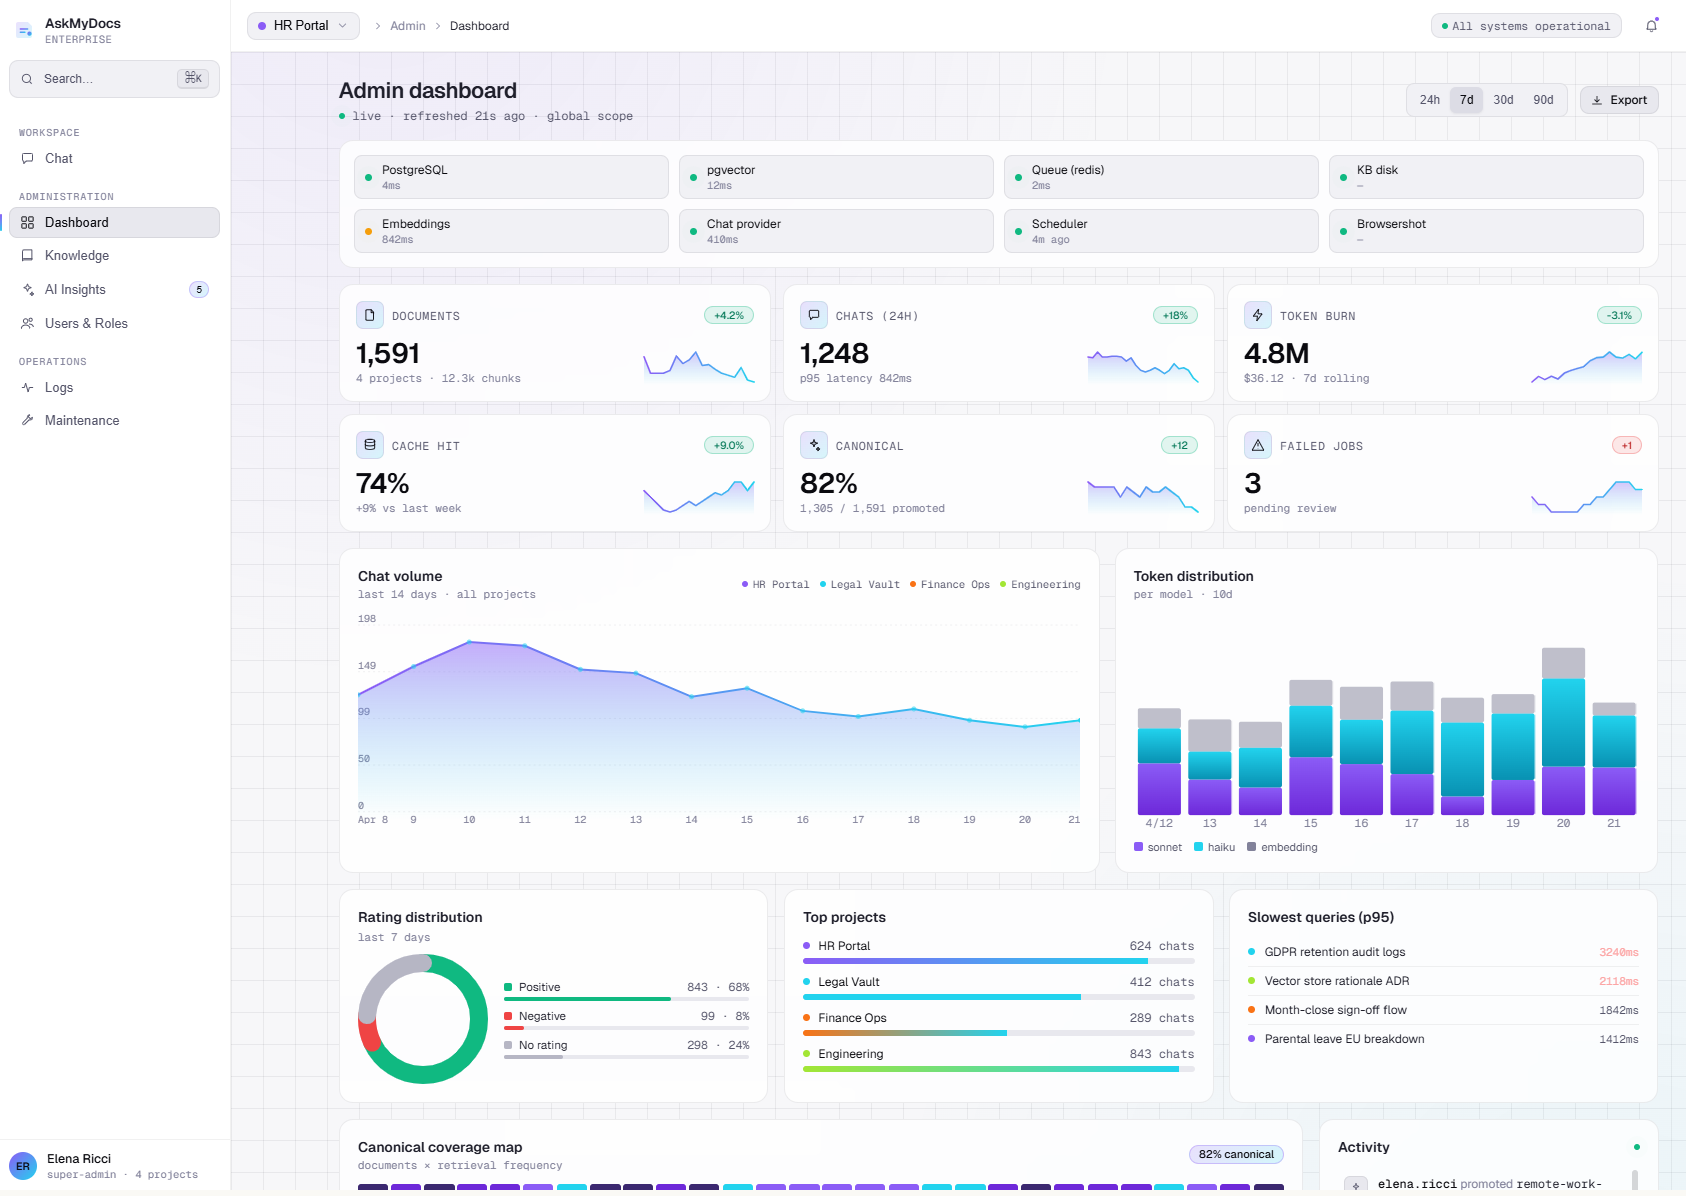Open the notifications bell
Image resolution: width=1686 pixels, height=1196 pixels.
pos(1651,26)
